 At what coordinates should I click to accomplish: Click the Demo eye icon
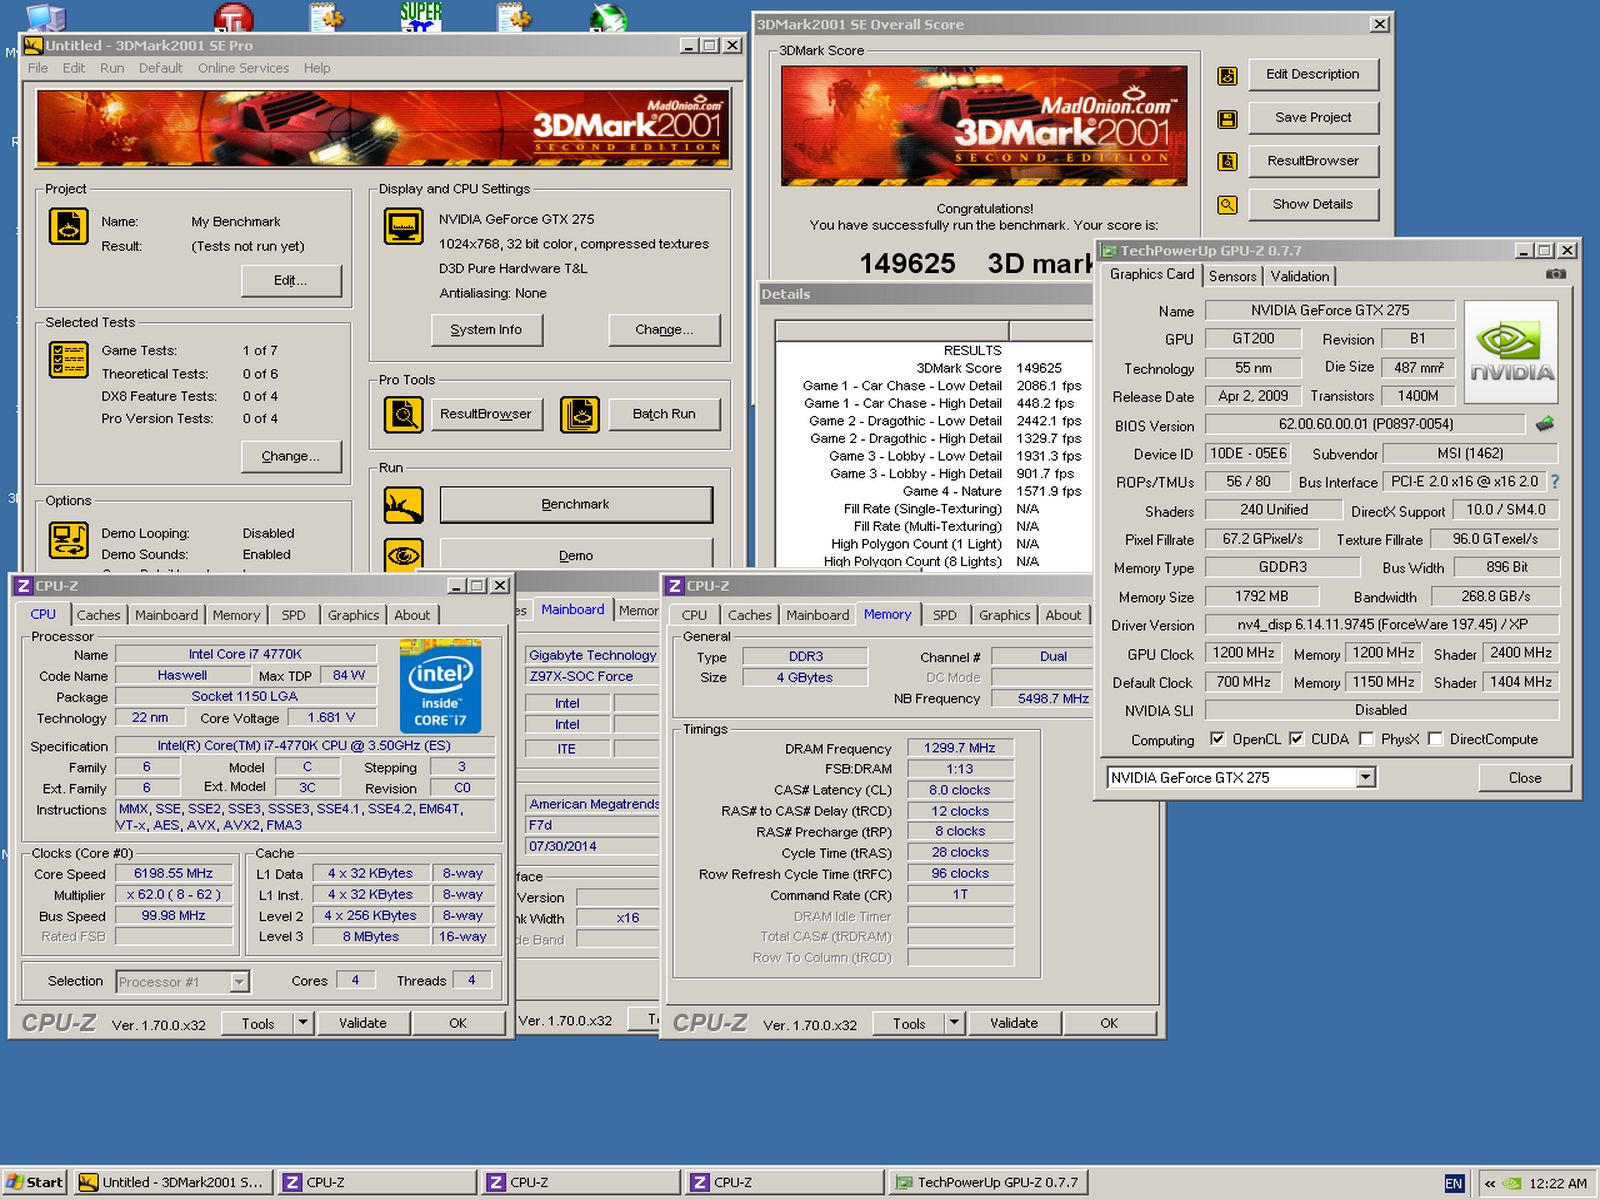404,555
